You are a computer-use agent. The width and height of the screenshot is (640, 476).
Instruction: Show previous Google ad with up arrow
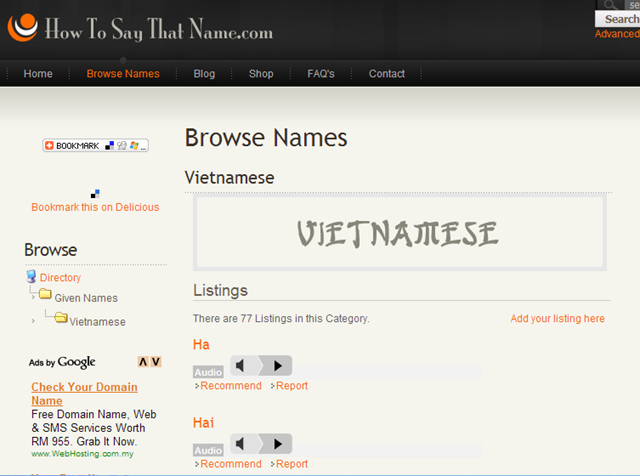[x=143, y=362]
